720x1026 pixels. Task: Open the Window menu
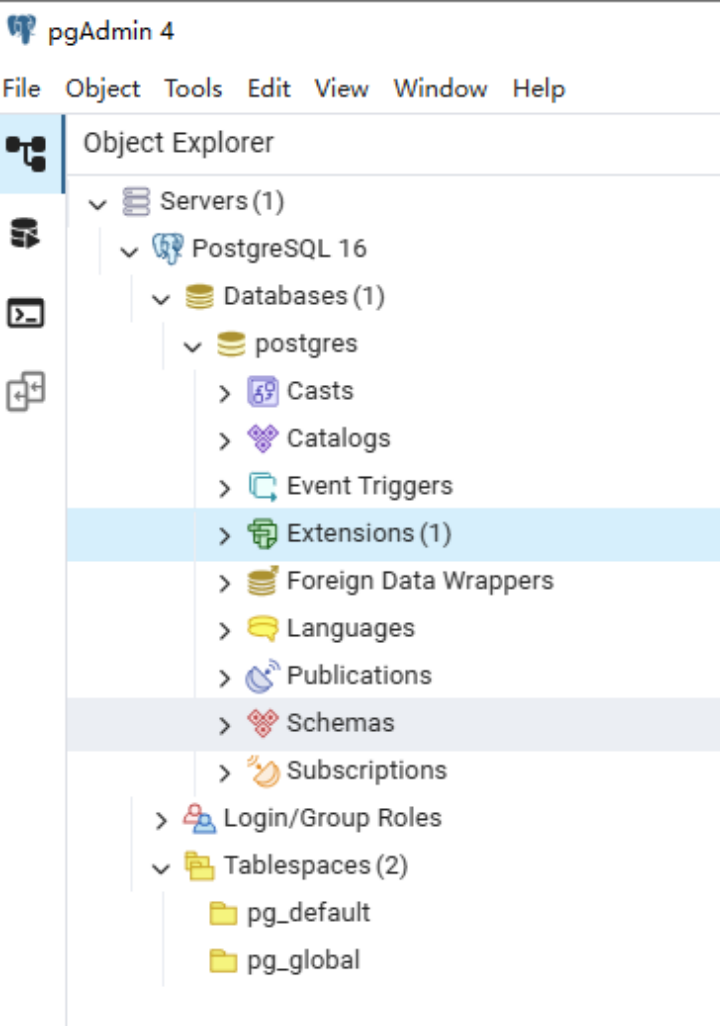[x=440, y=88]
